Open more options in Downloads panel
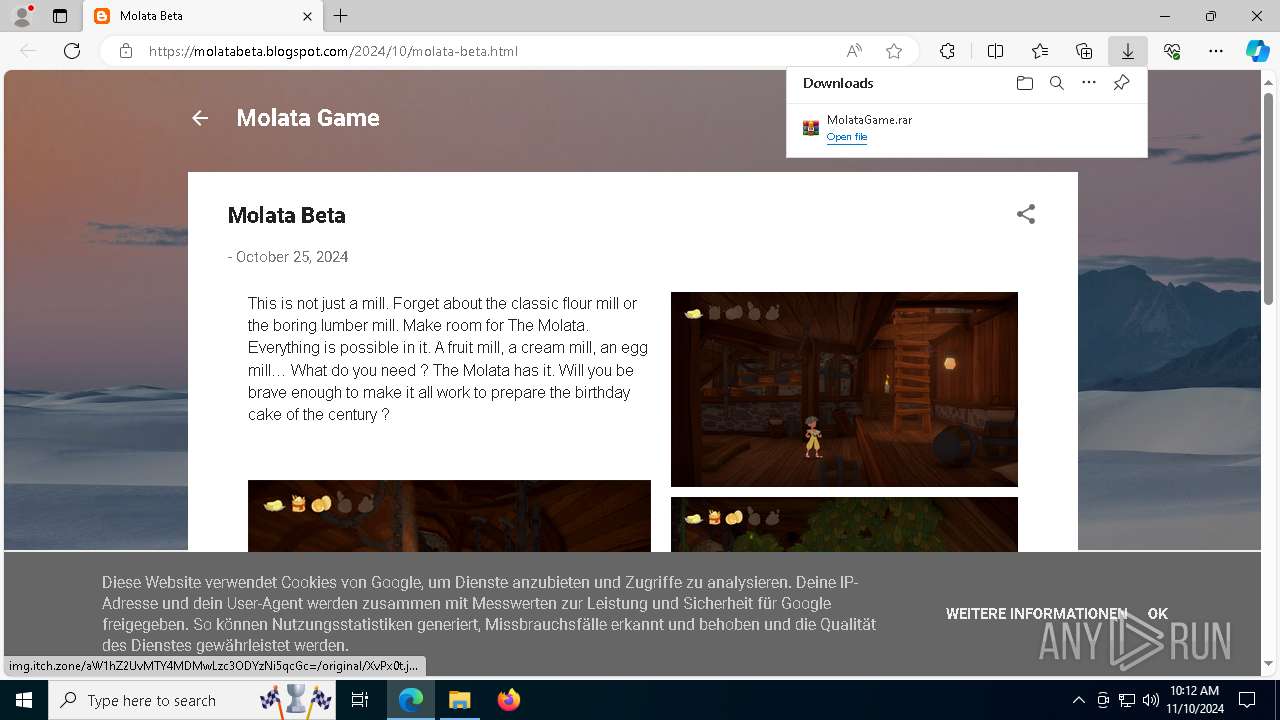Image resolution: width=1280 pixels, height=720 pixels. click(1089, 83)
